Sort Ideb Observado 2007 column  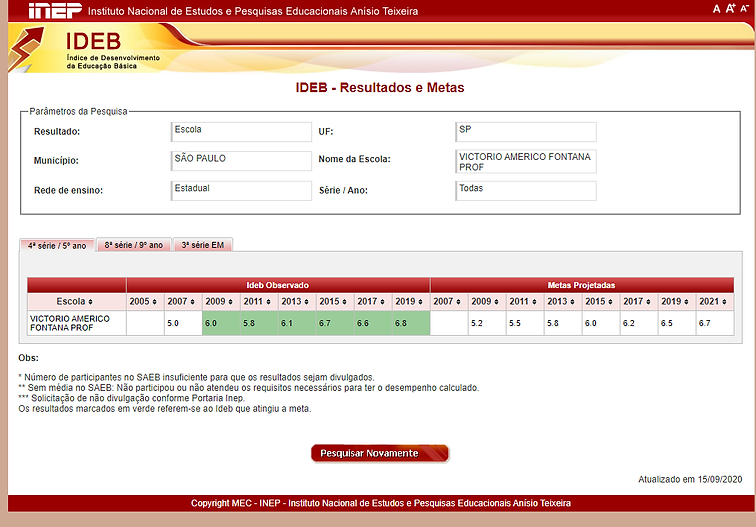point(192,302)
